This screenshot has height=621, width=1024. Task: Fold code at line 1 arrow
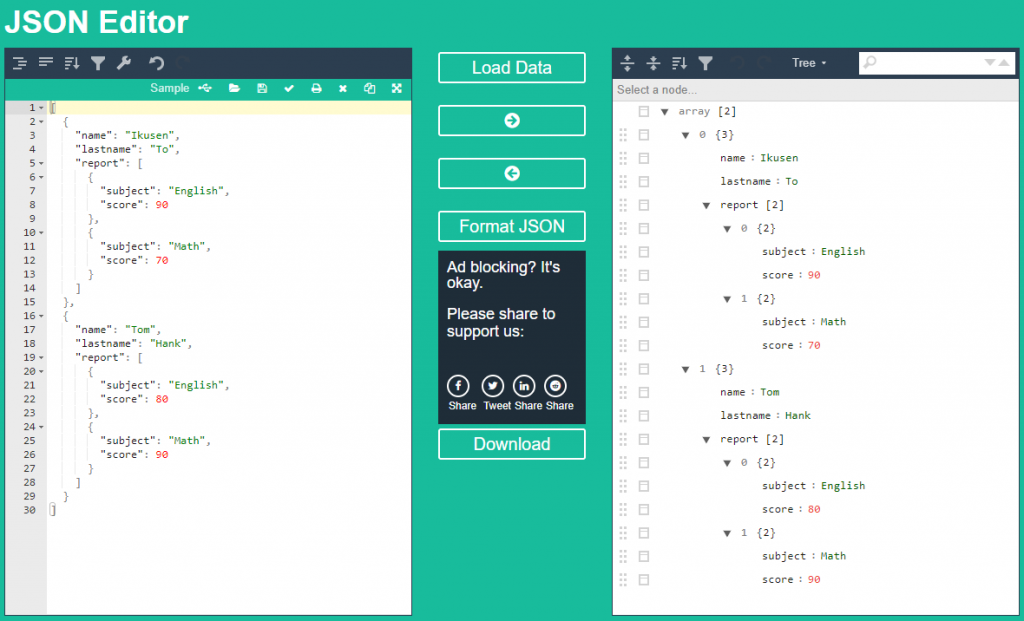pyautogui.click(x=42, y=108)
